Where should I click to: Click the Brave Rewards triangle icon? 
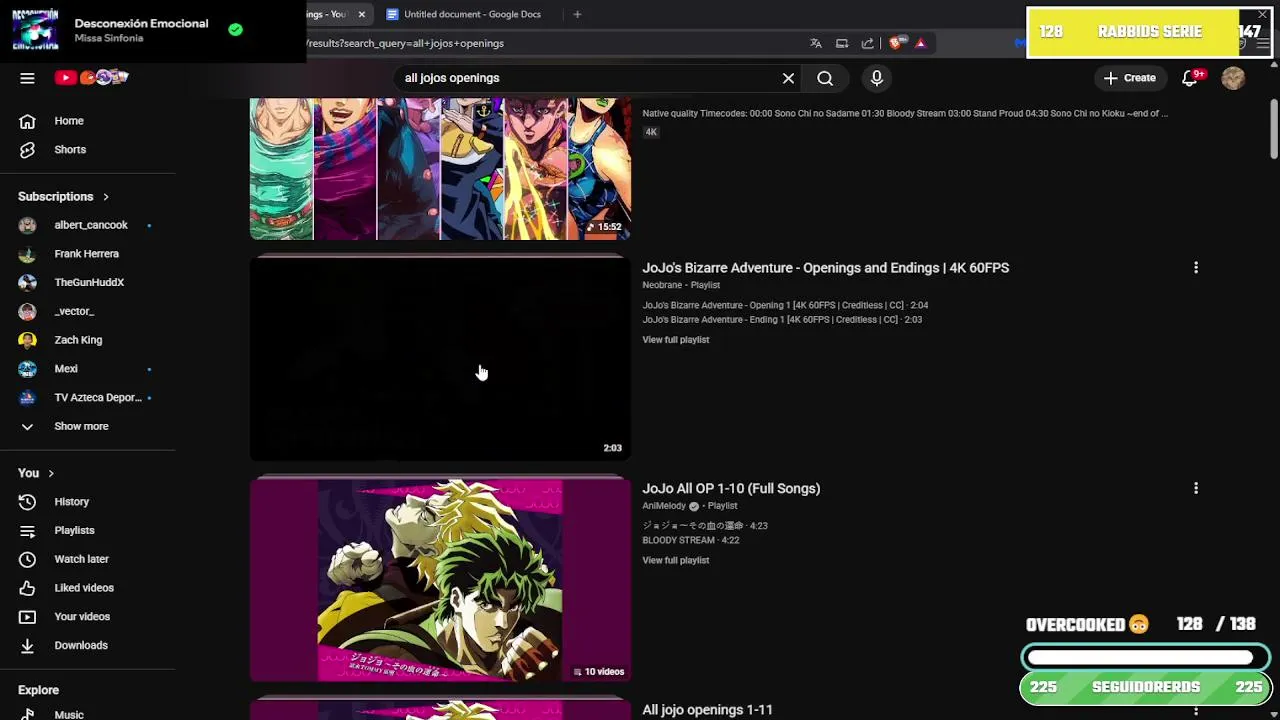point(920,43)
